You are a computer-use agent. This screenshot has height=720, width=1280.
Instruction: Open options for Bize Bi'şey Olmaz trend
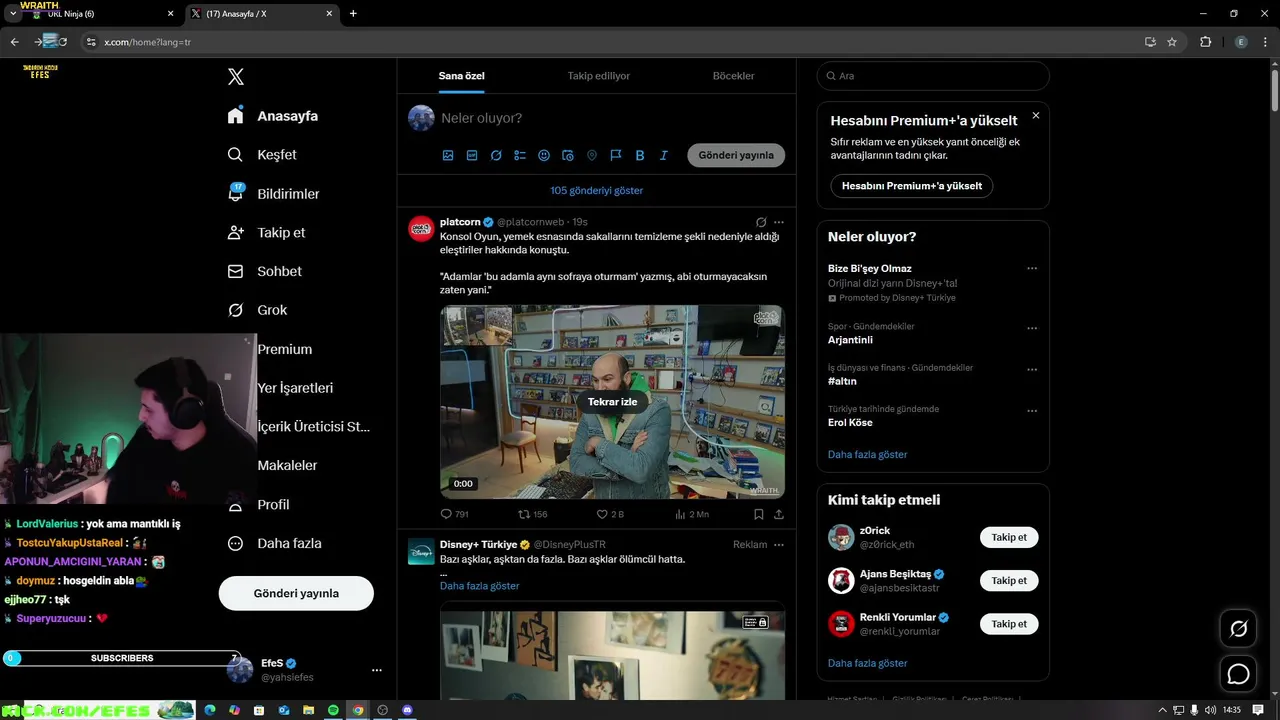[1032, 268]
